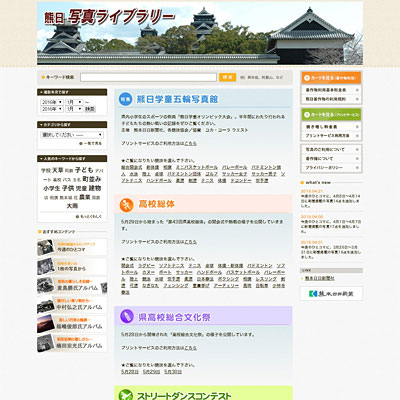This screenshot has width=400, height=400.
Task: Click the 熊本日日新聞社 text link
Action: (x=320, y=278)
